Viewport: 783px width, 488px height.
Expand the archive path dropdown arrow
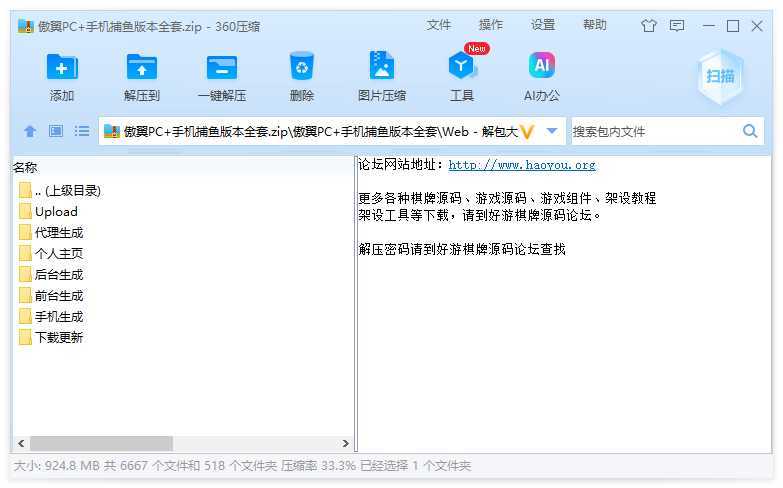click(x=551, y=131)
